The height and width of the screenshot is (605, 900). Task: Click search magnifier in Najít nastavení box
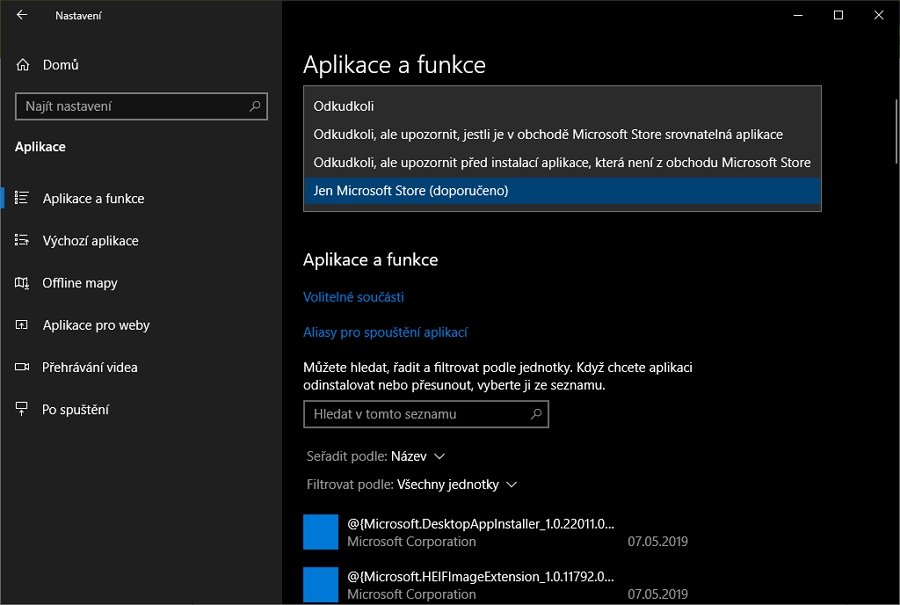(254, 106)
